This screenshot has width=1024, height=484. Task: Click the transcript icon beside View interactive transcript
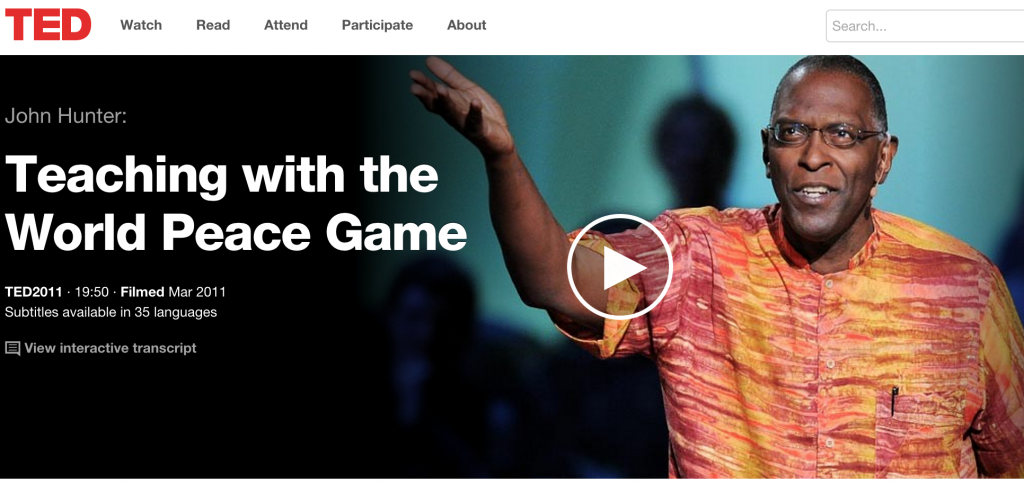(12, 348)
